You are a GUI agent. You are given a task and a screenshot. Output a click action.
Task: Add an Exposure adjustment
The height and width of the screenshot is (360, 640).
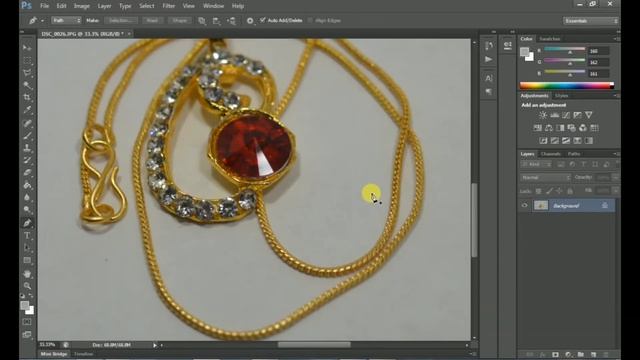coord(577,115)
